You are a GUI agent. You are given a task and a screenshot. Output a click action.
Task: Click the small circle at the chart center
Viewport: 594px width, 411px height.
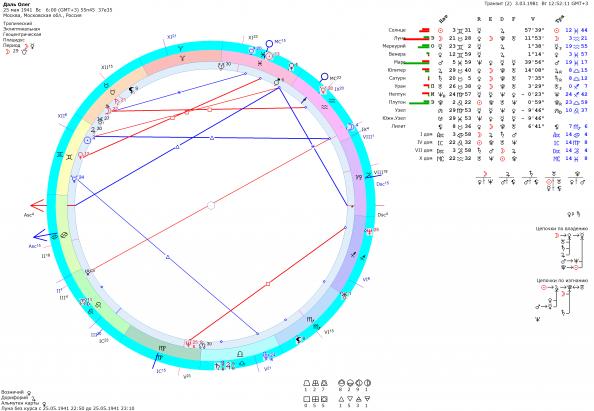point(211,206)
